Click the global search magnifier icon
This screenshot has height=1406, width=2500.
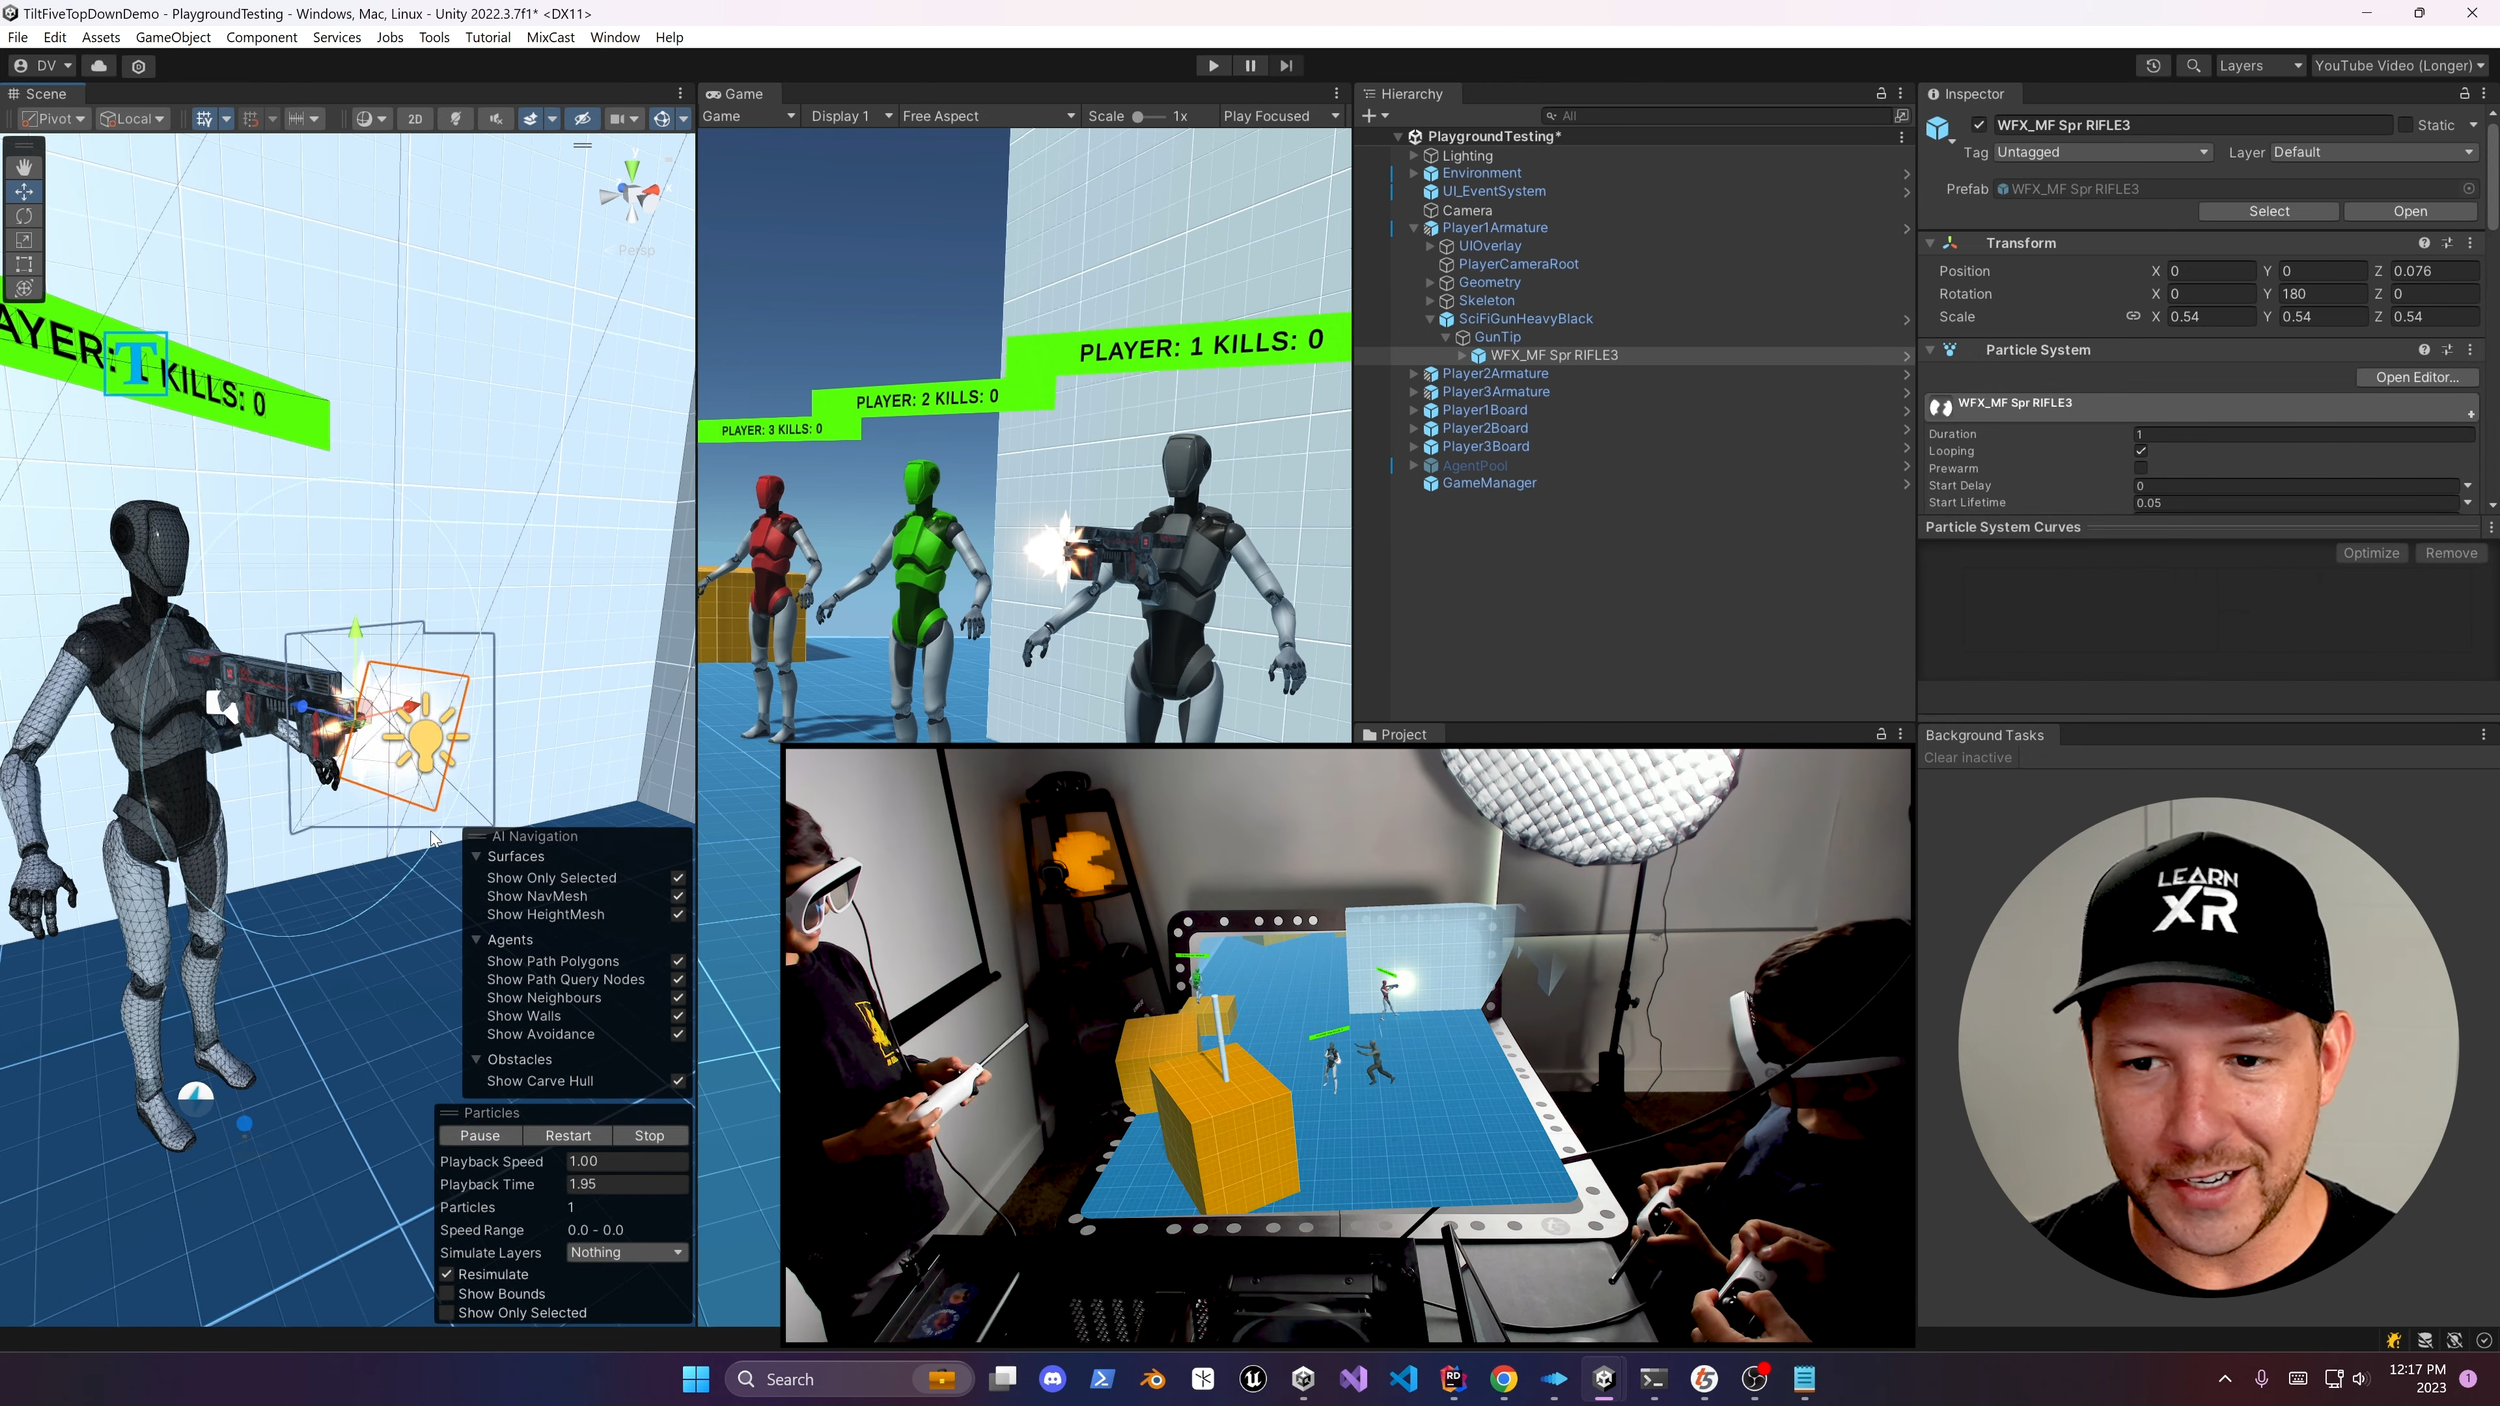2193,66
